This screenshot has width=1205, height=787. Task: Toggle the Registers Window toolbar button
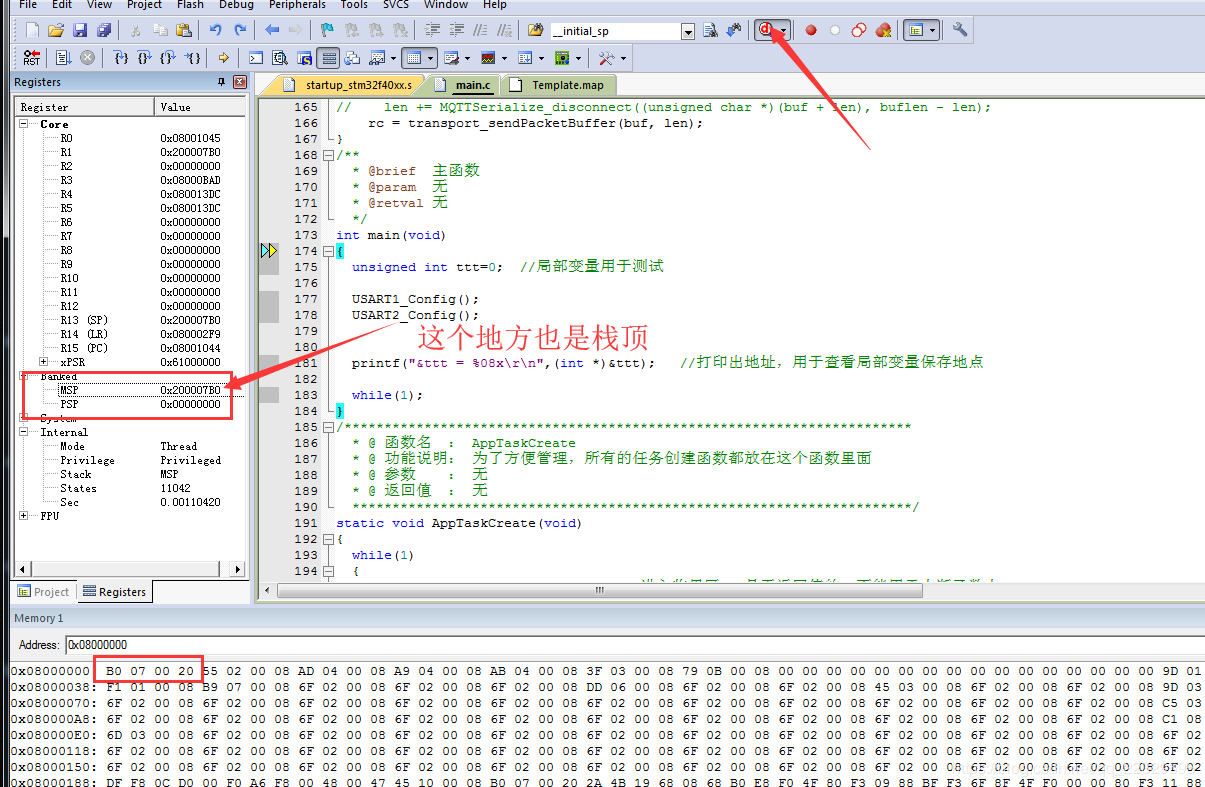click(327, 58)
